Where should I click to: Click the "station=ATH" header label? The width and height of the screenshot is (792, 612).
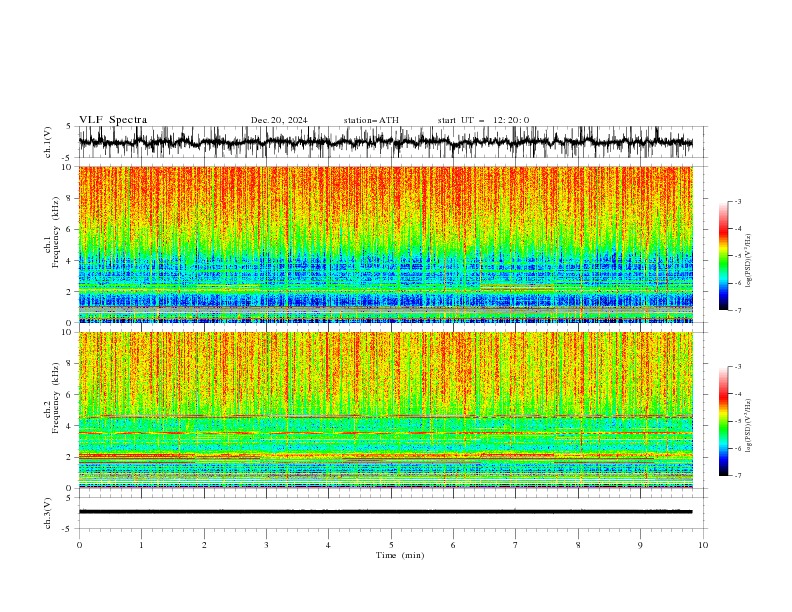tap(371, 120)
